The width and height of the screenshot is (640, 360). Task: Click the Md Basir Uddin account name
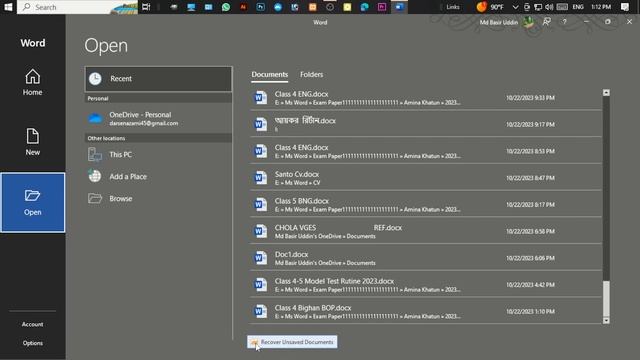tap(498, 22)
